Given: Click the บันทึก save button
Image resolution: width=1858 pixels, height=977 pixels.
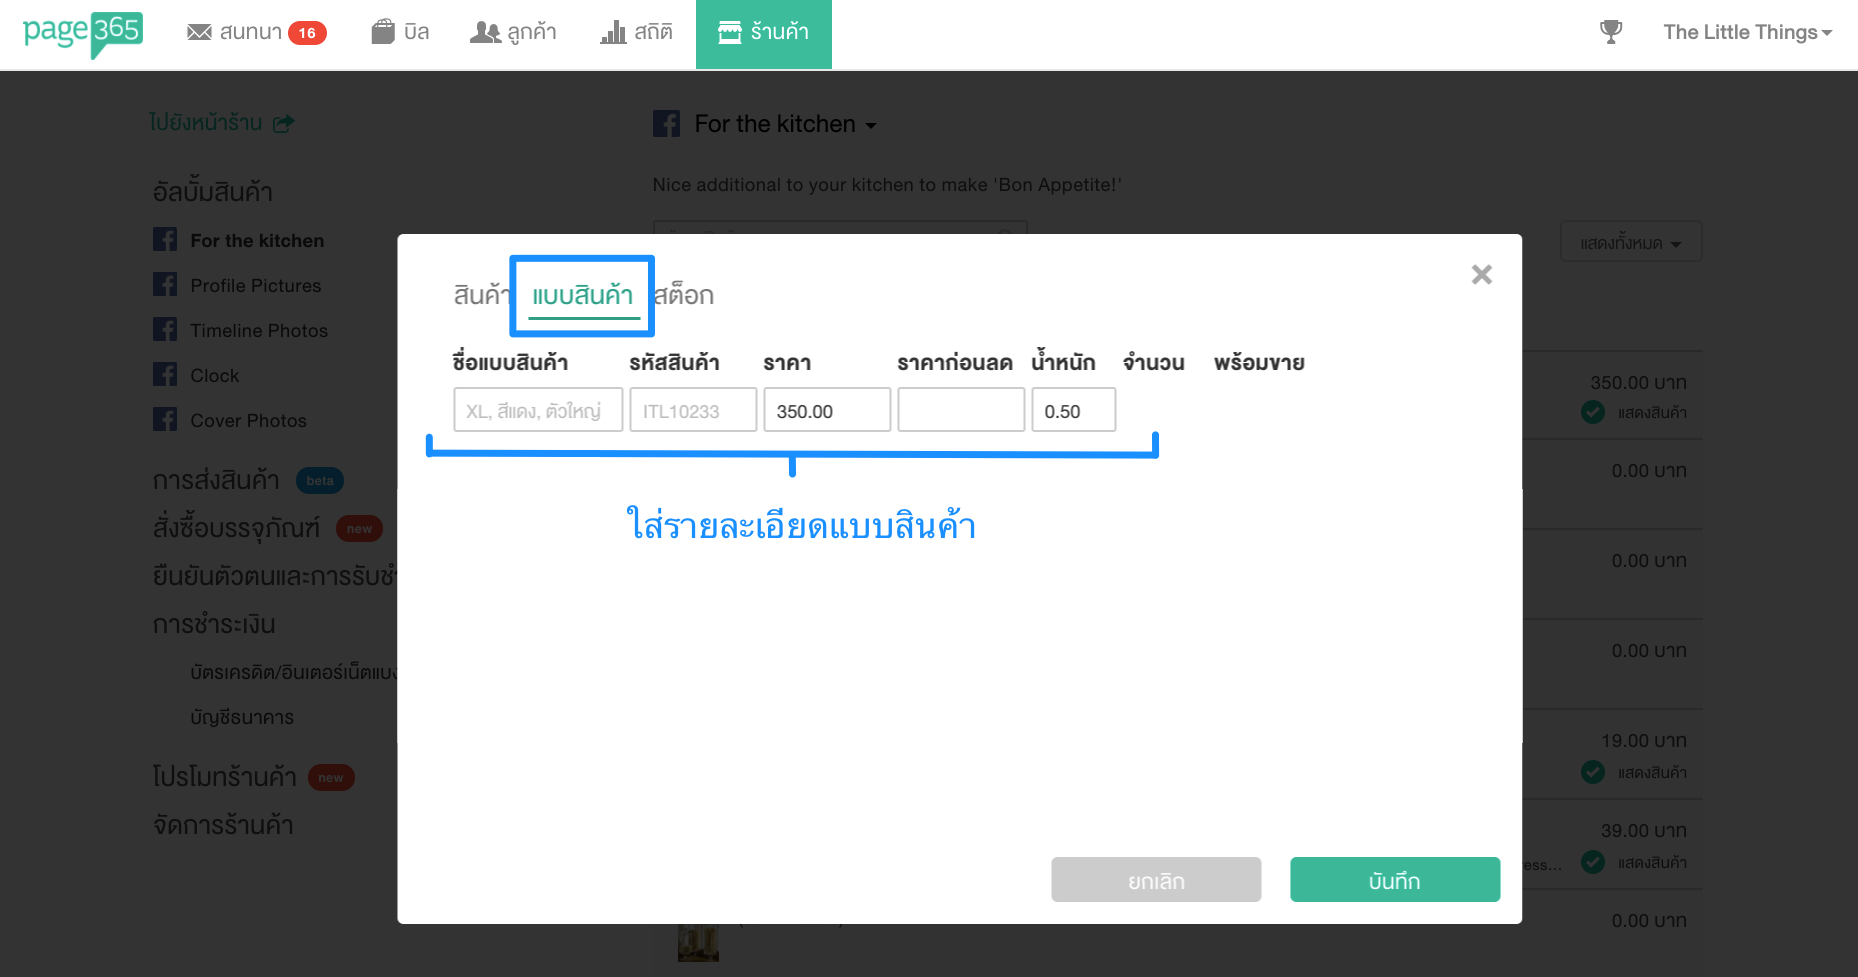Looking at the screenshot, I should 1395,880.
